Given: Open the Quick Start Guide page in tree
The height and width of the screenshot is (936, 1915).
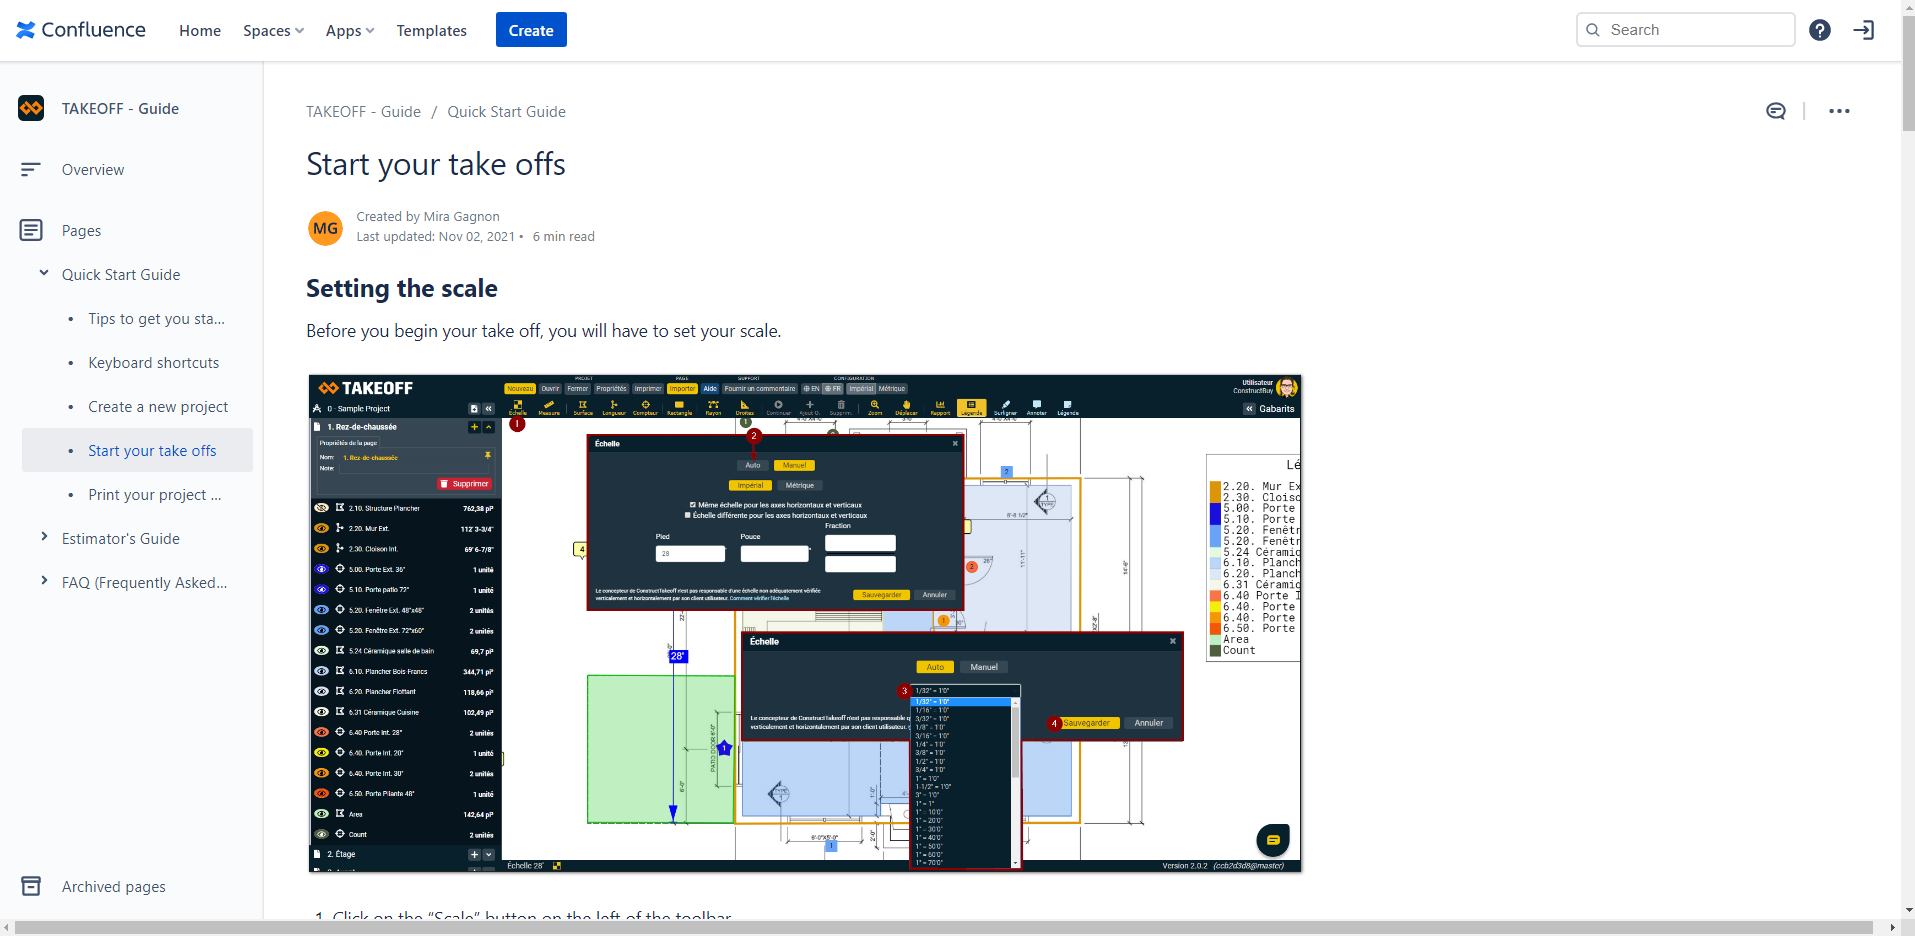Looking at the screenshot, I should (121, 274).
